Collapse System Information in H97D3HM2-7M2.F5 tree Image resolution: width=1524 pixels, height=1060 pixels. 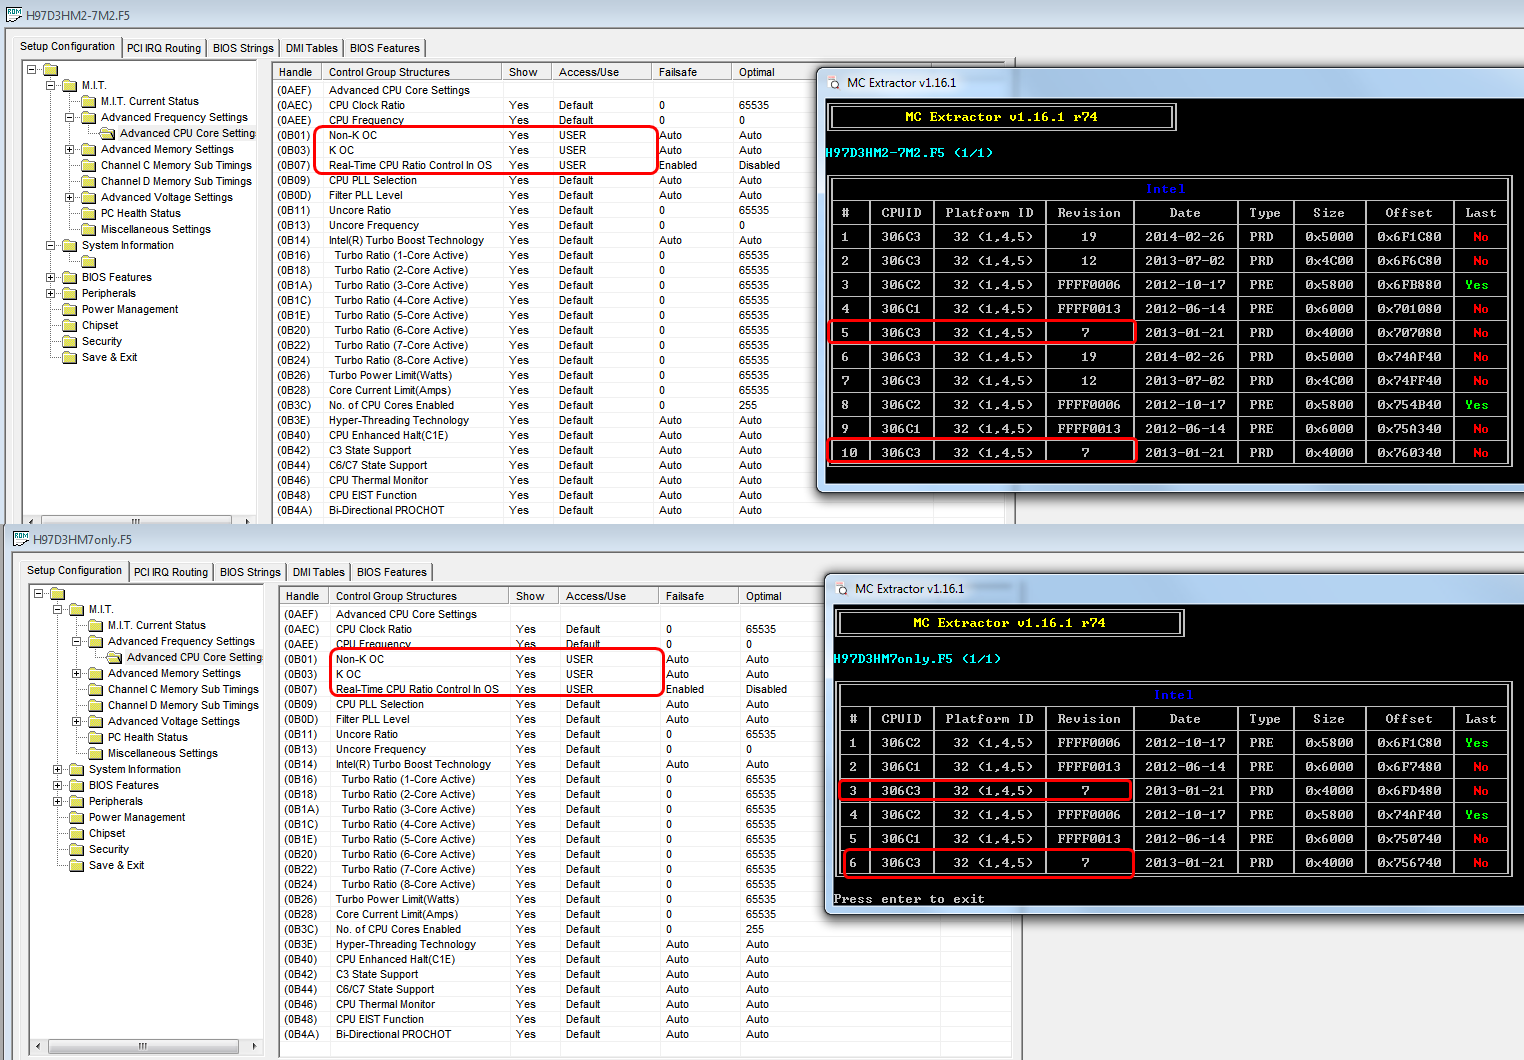pos(51,245)
